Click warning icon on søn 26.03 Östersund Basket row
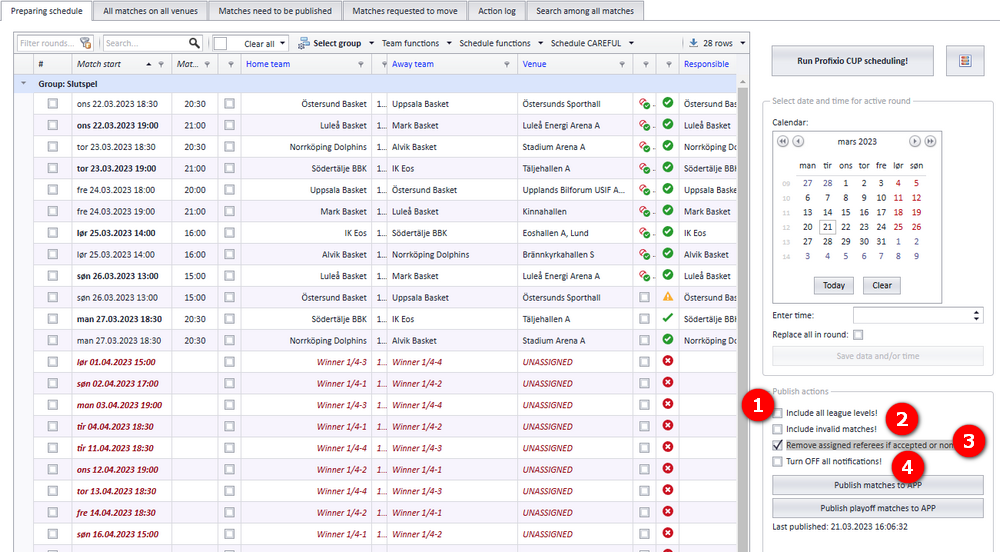 668,296
